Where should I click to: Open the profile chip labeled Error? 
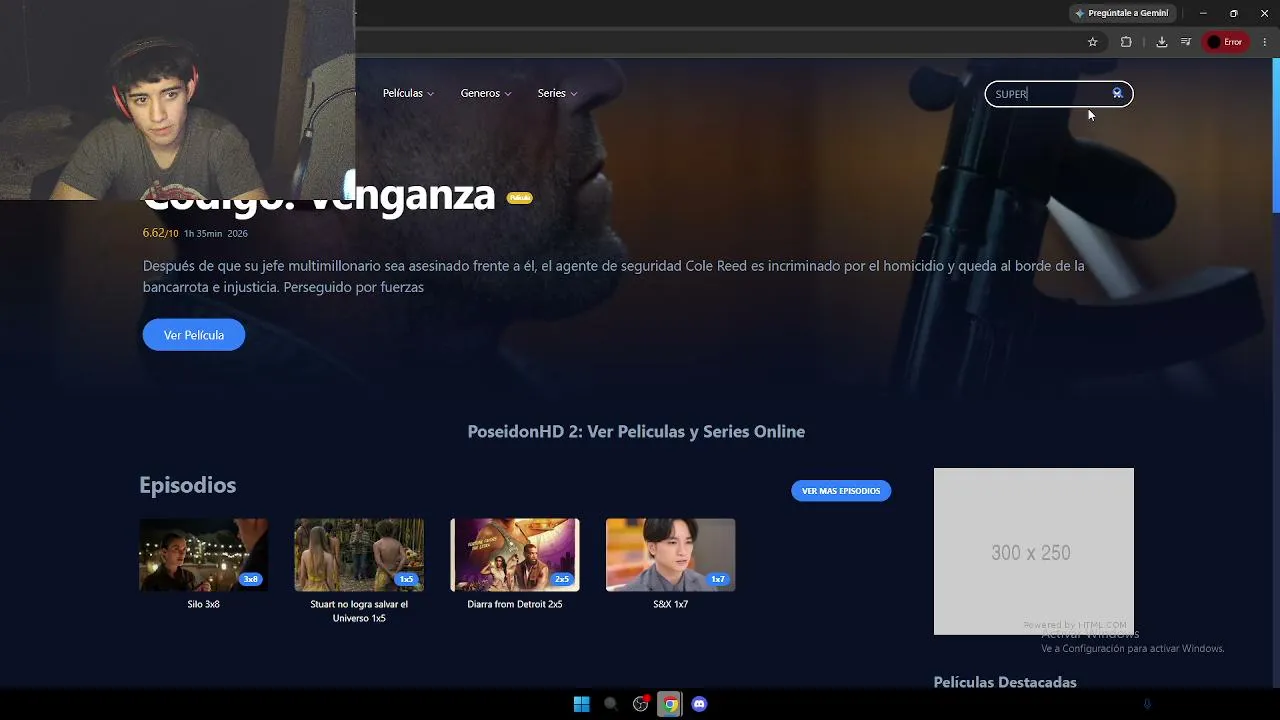coord(1225,42)
